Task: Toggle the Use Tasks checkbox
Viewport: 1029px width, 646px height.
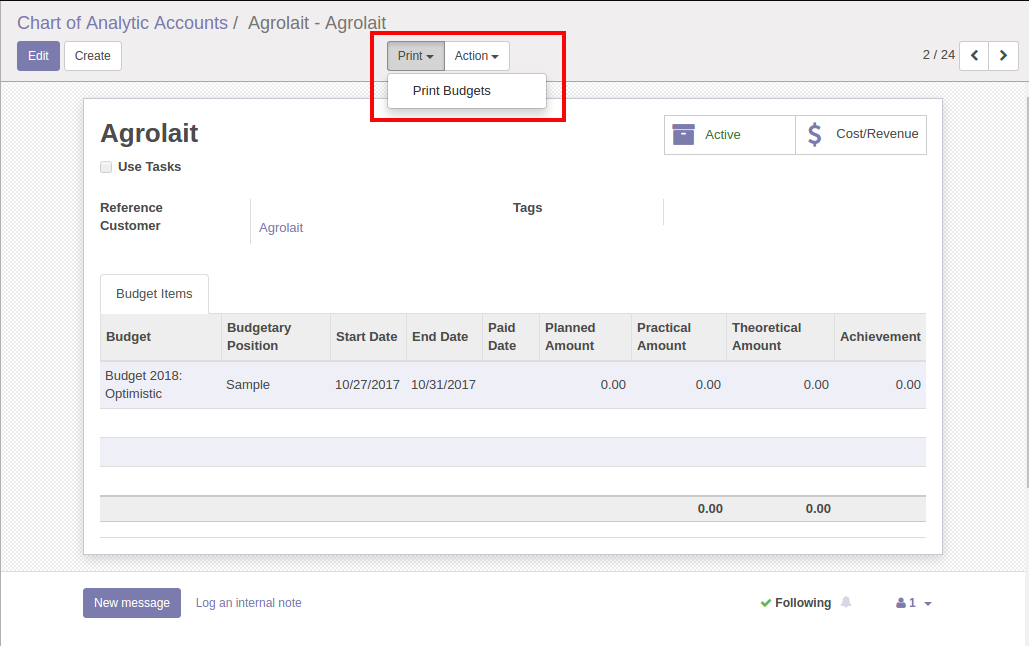Action: coord(106,167)
